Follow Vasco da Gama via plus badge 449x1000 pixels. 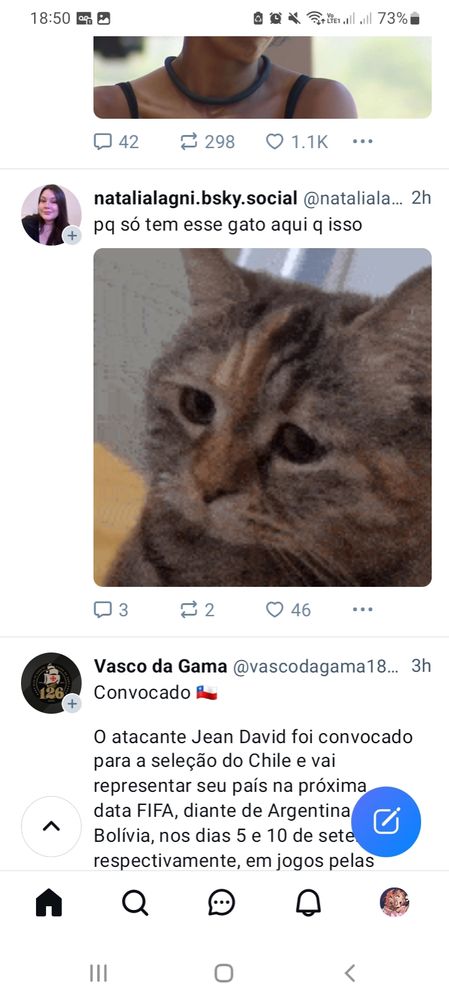tap(72, 704)
